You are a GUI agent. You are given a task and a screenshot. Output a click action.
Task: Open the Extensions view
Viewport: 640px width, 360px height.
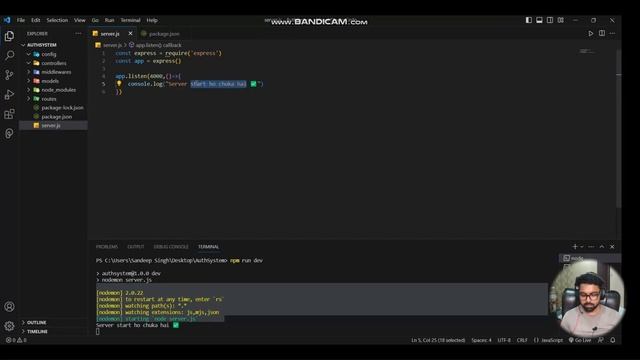tap(9, 114)
